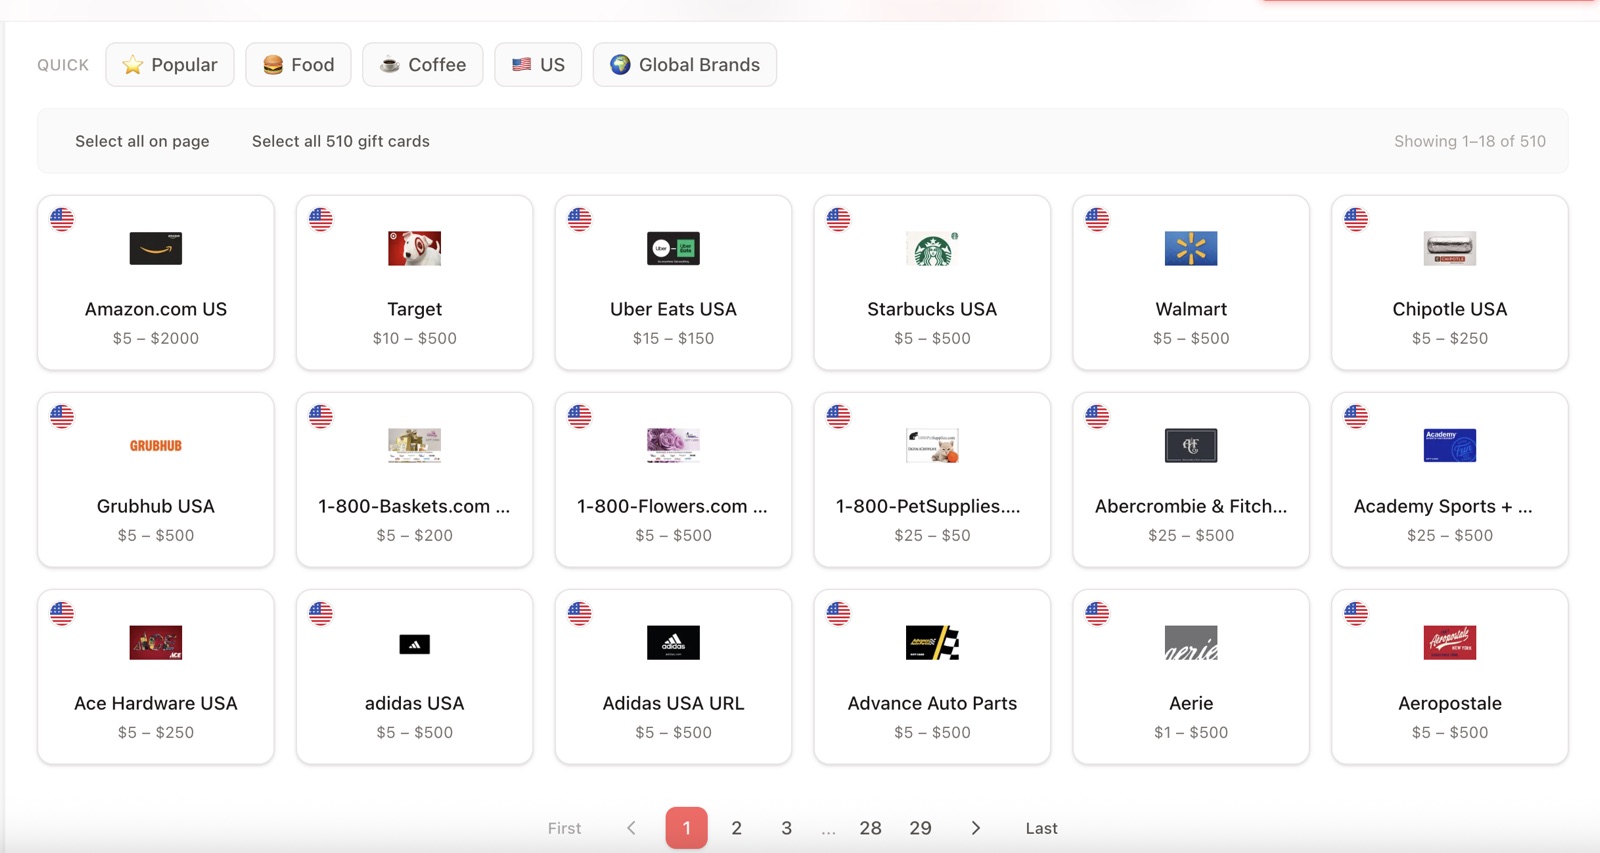Click the 1-800-Baskets.com card image
This screenshot has height=853, width=1600.
point(414,445)
